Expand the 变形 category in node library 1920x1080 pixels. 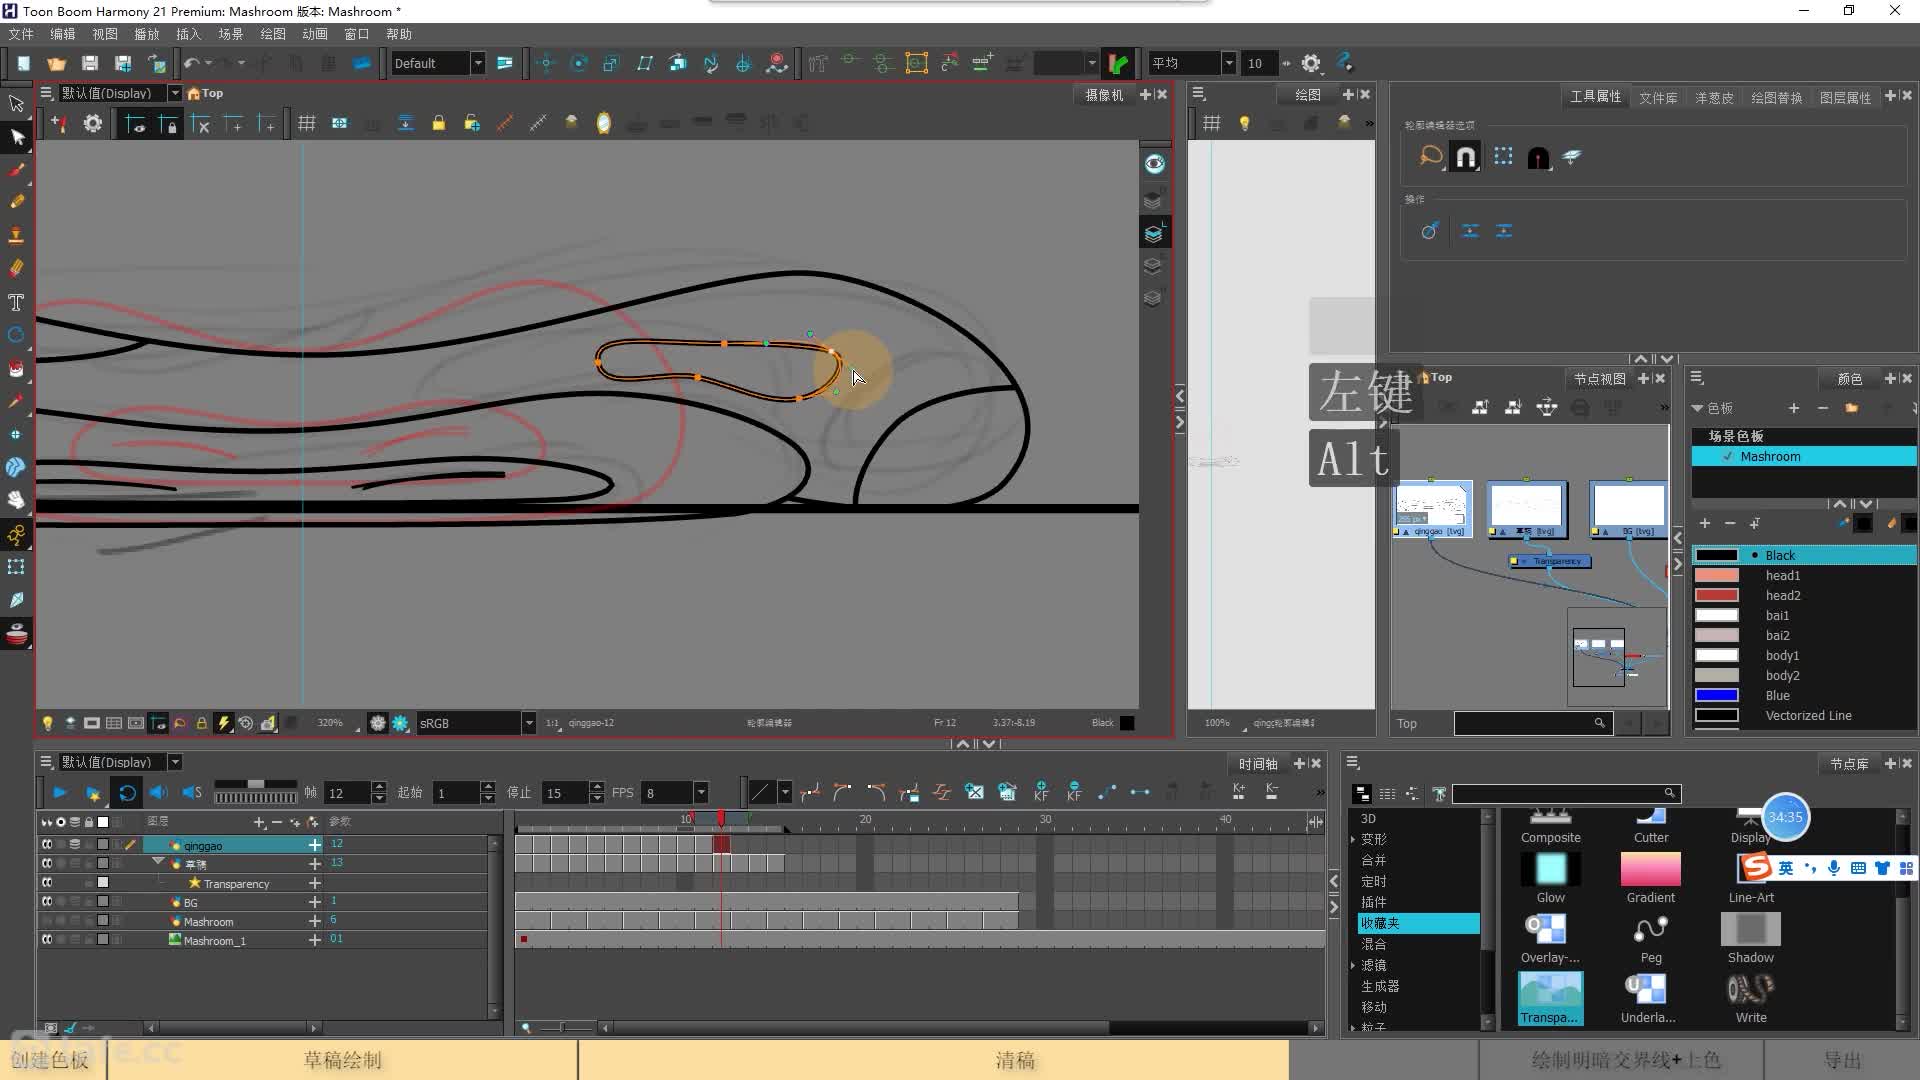1354,839
